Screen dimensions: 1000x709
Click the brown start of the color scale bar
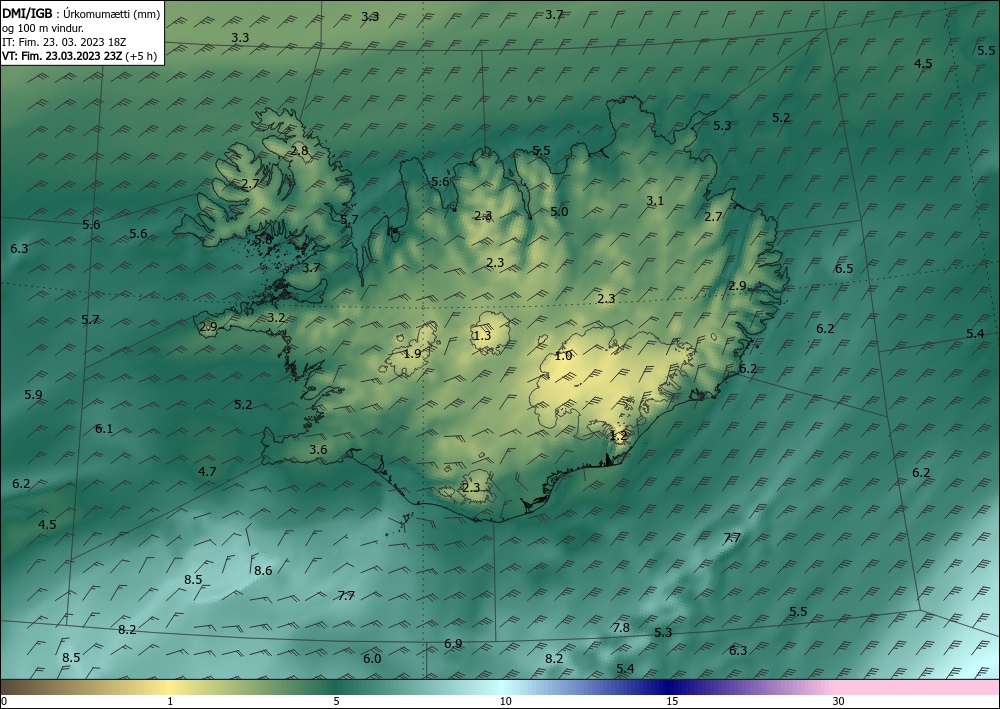point(26,687)
